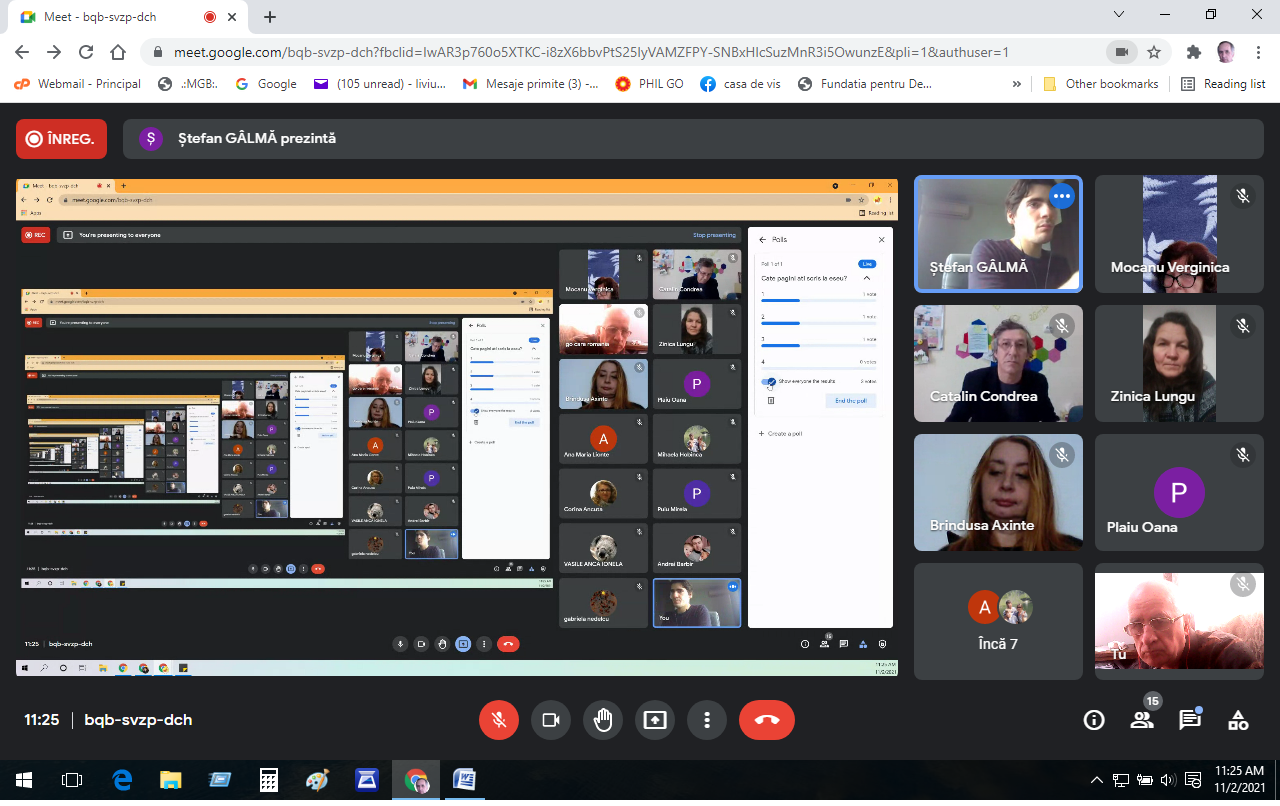Show the participants list panel
The image size is (1280, 806).
point(1141,720)
